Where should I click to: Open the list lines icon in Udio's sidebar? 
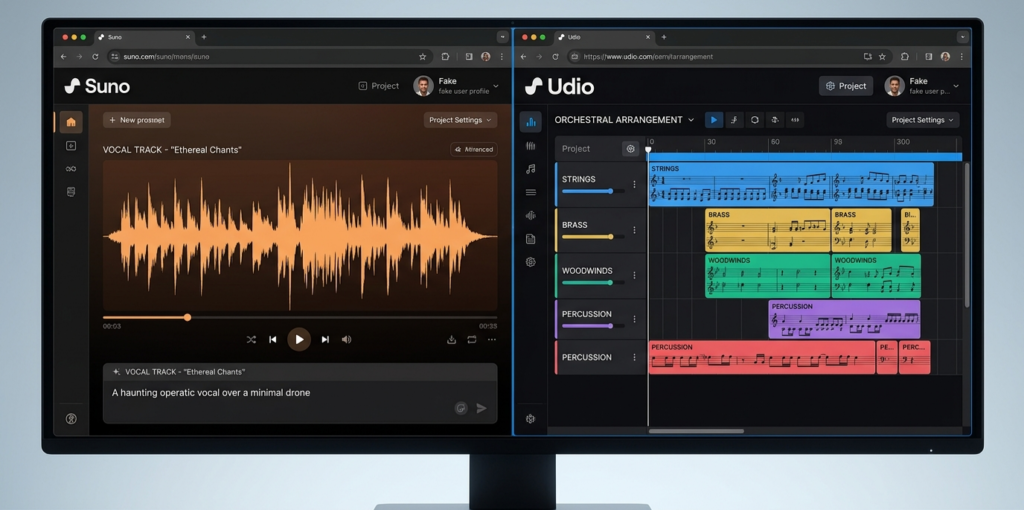click(x=531, y=192)
